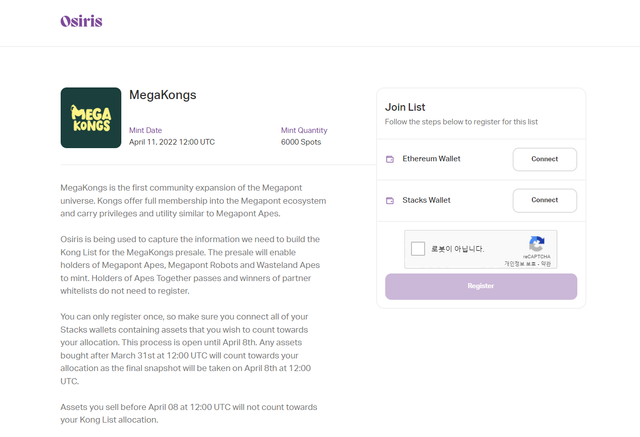The height and width of the screenshot is (437, 640).
Task: Click paragraph starting 'MegaKongs is the first community'
Action: point(193,201)
